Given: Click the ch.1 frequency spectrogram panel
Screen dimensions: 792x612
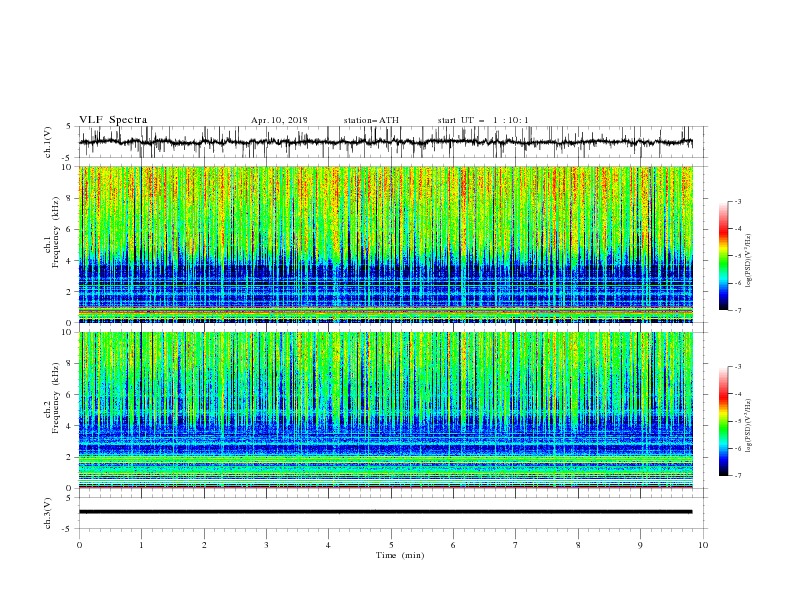Looking at the screenshot, I should click(x=386, y=244).
